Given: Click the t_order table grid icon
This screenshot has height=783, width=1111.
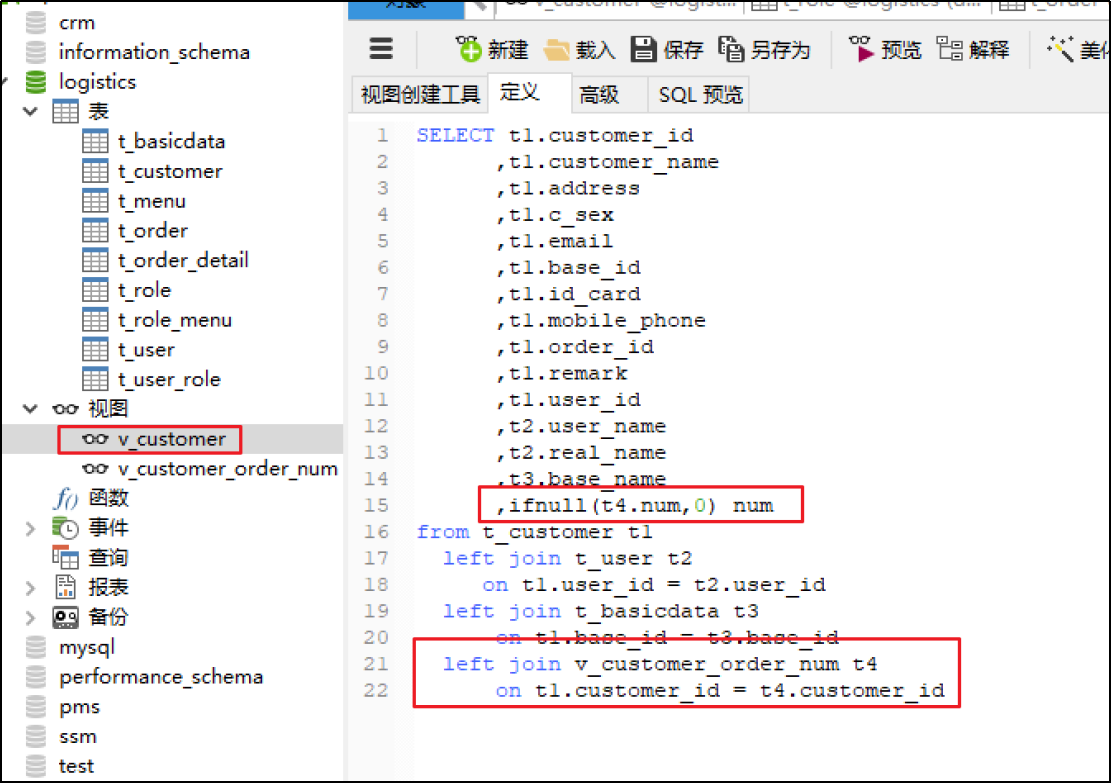Looking at the screenshot, I should [95, 231].
